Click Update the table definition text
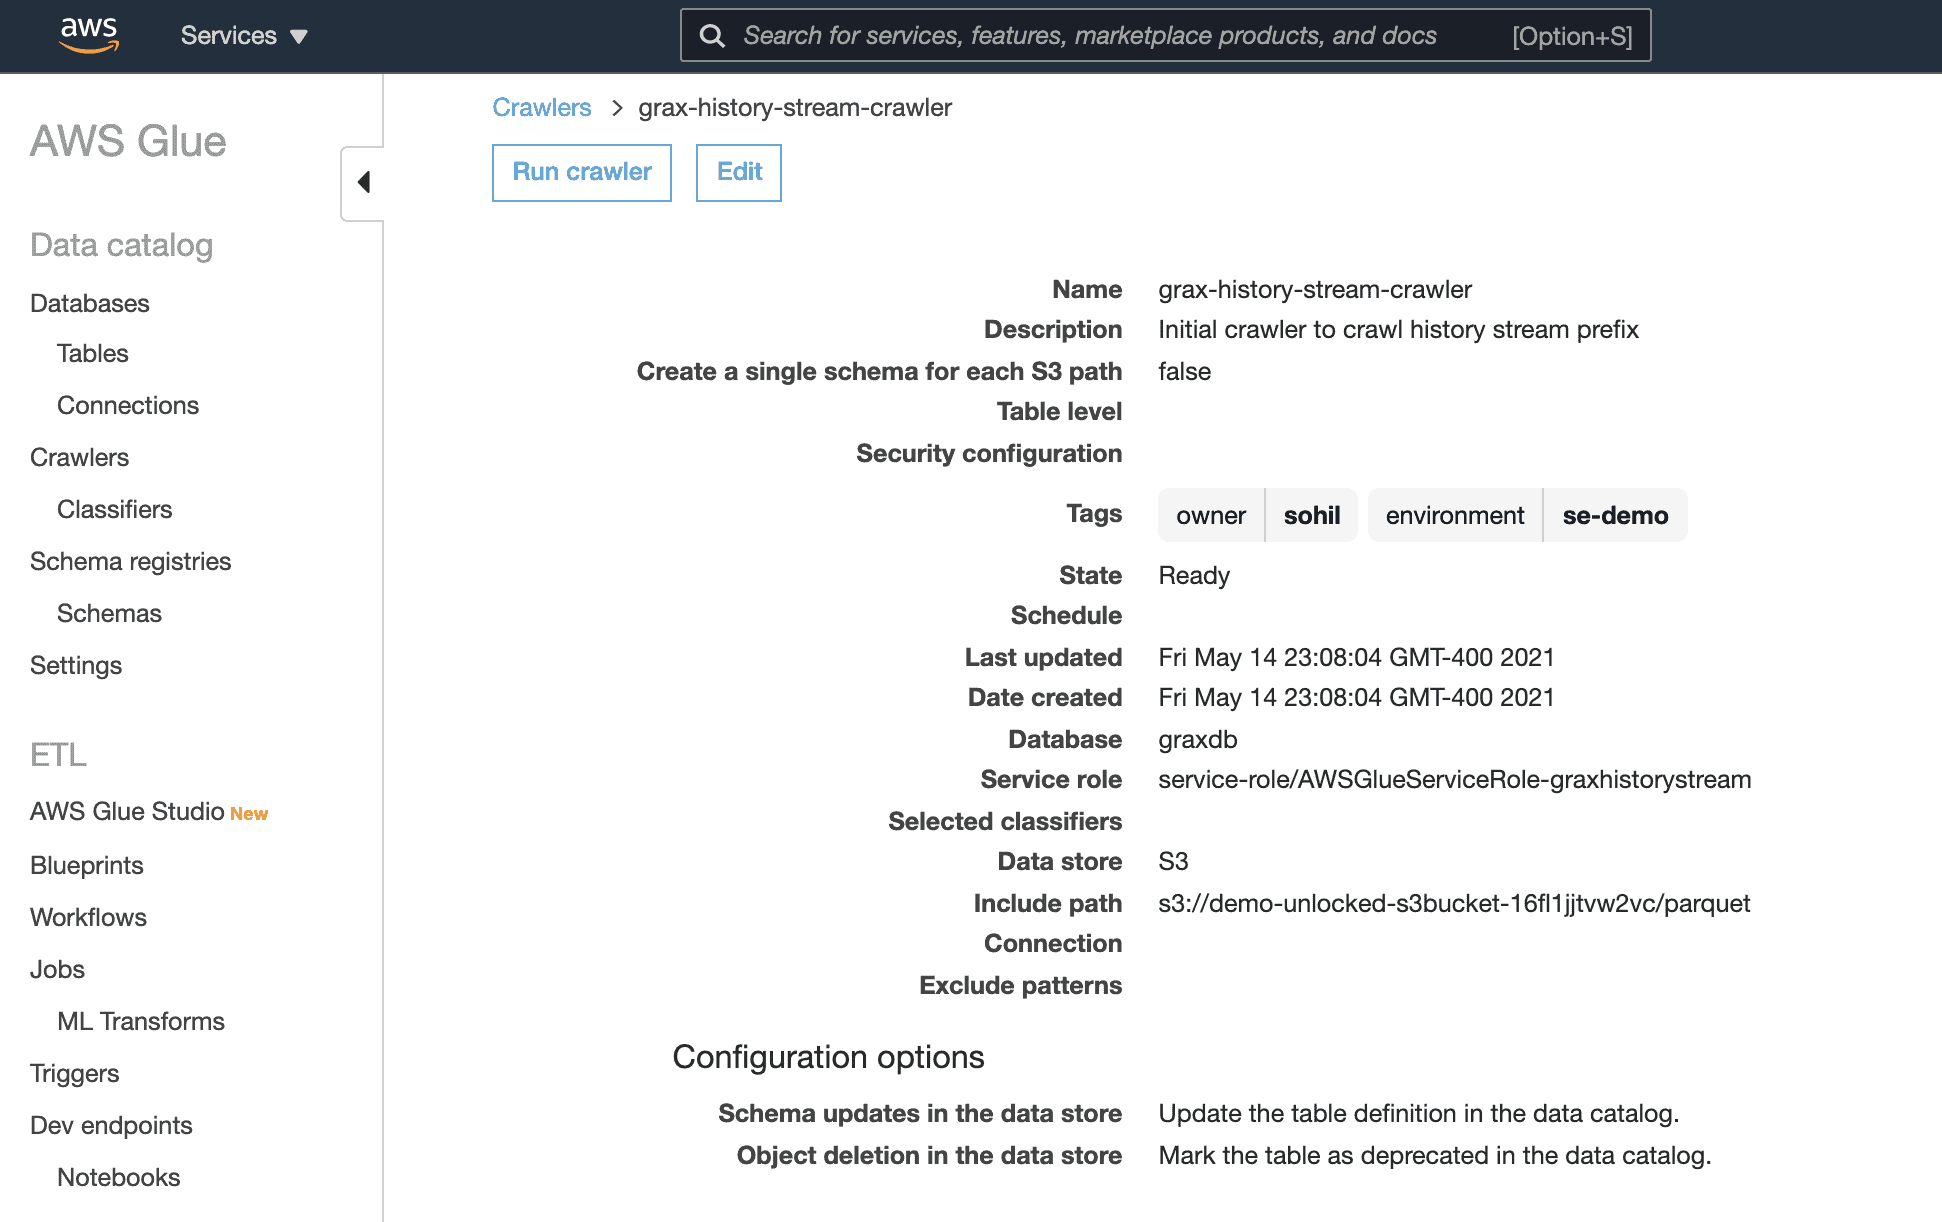1942x1222 pixels. click(1418, 1113)
